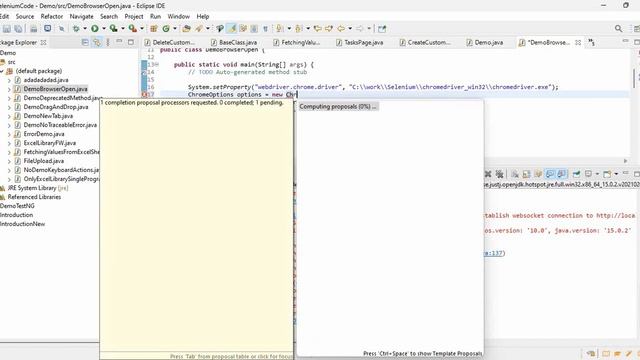Click Remove Launch X icon in console
Viewport: 640px width, 360px height.
point(488,174)
